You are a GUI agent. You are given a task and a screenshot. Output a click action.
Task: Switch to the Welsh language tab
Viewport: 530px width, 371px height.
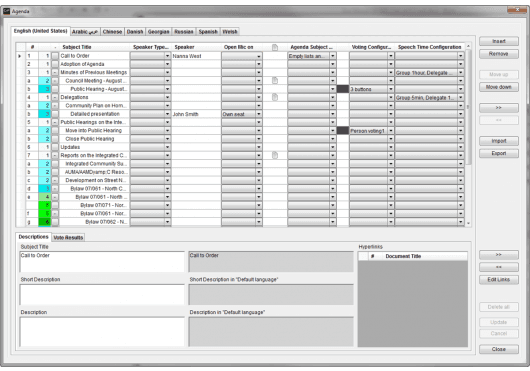click(230, 32)
